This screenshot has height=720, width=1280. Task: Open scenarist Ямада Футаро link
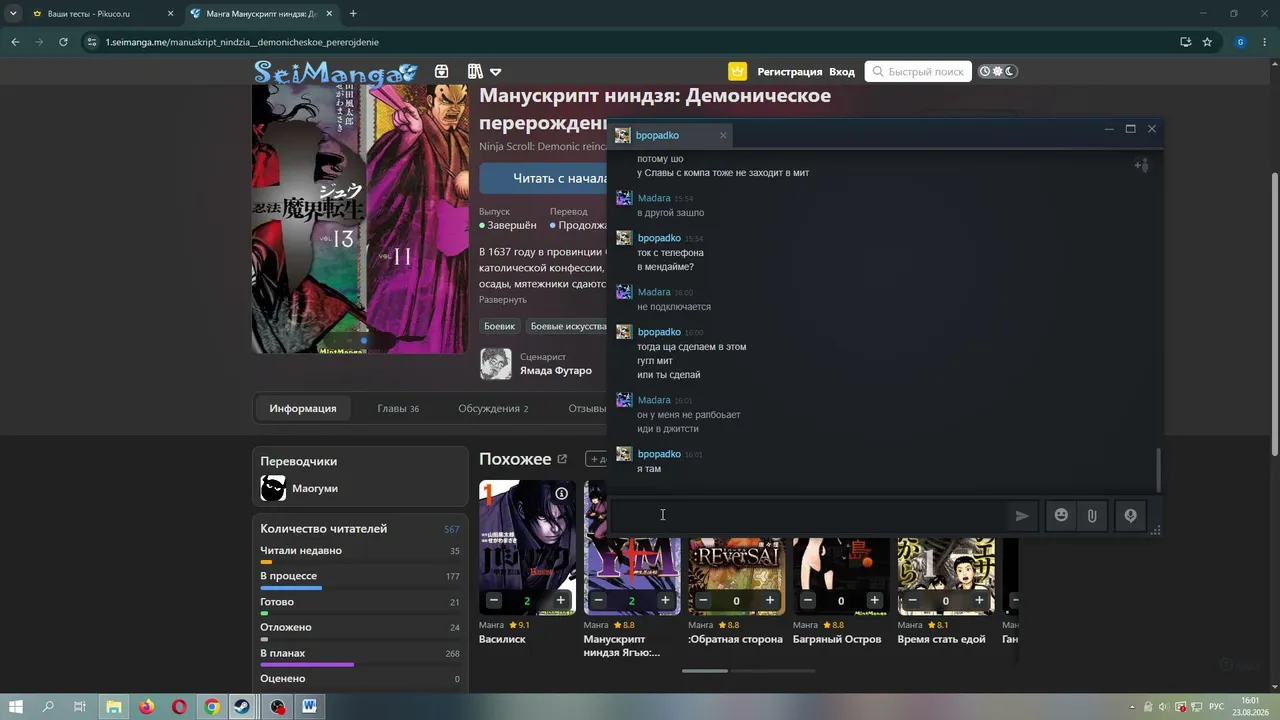click(x=556, y=371)
